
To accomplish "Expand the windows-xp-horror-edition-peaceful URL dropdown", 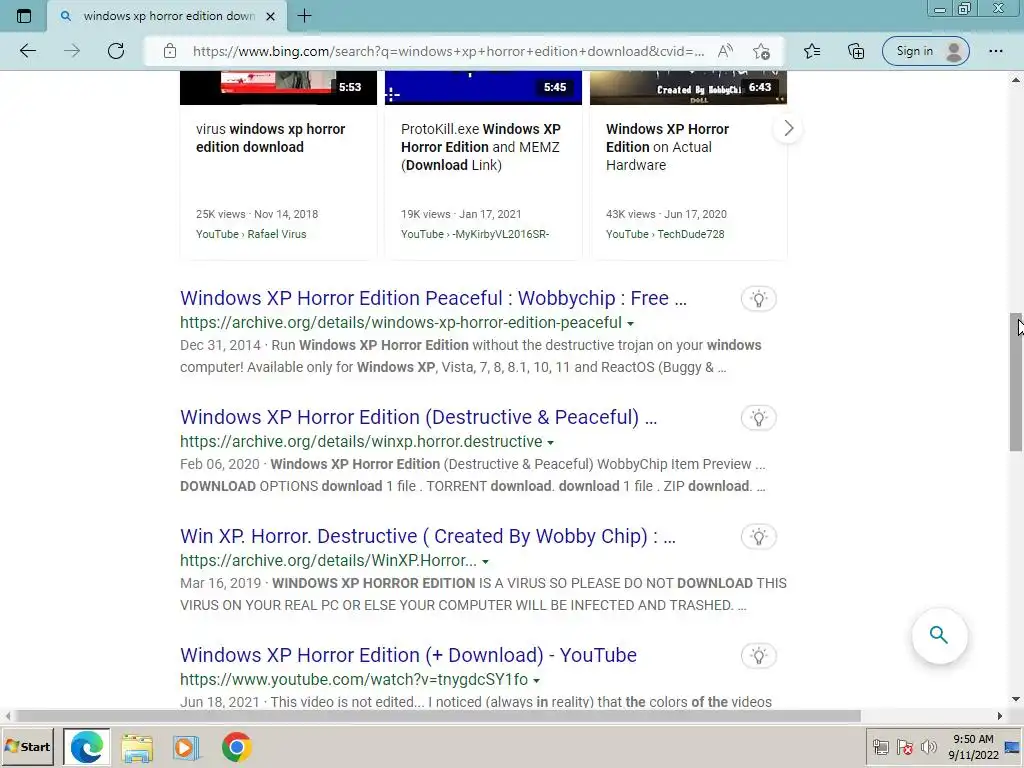I will pyautogui.click(x=630, y=323).
